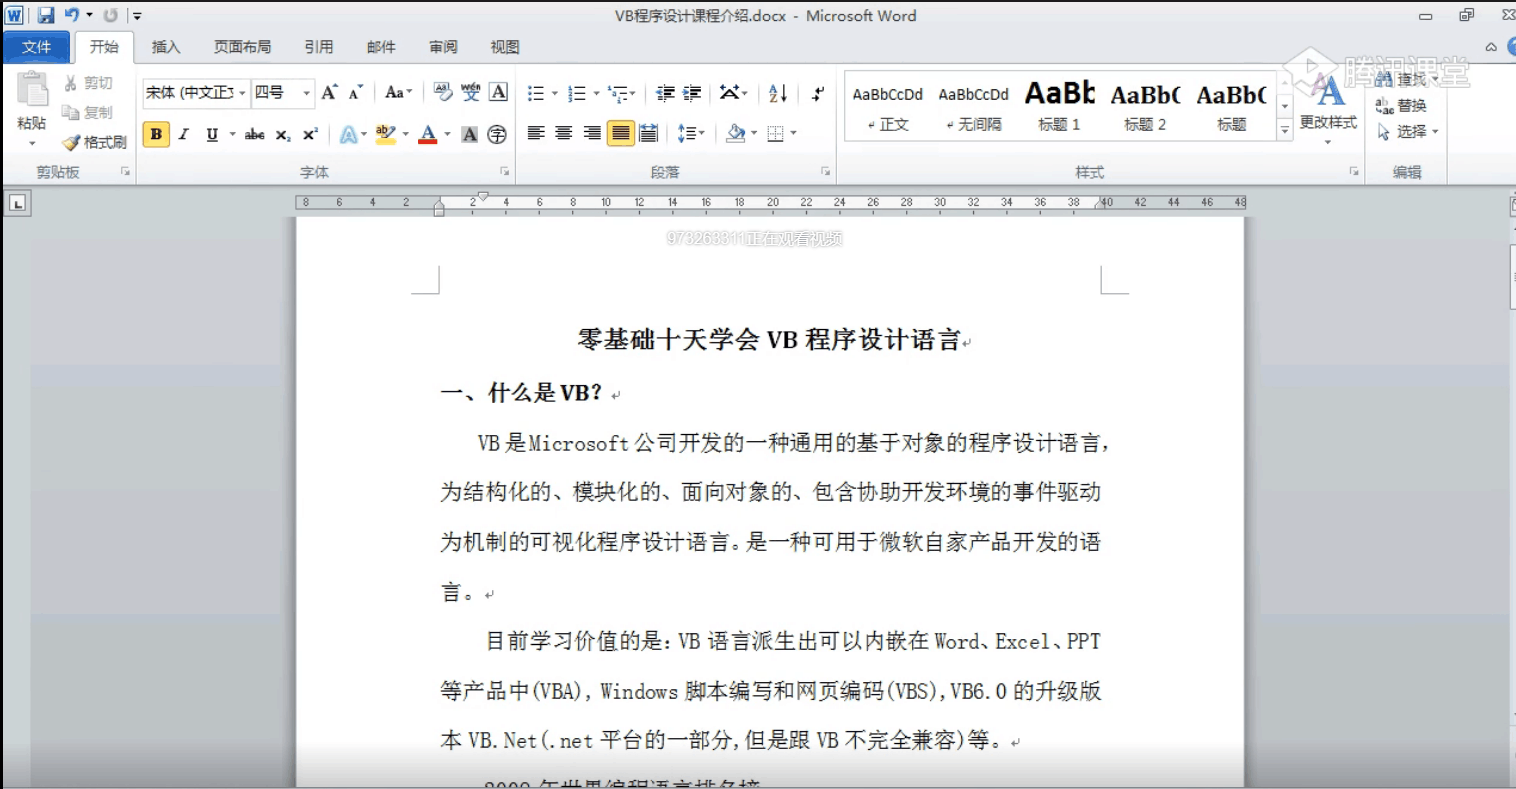Screen dimensions: 1516x789
Task: Toggle Italic formatting
Action: pyautogui.click(x=184, y=134)
